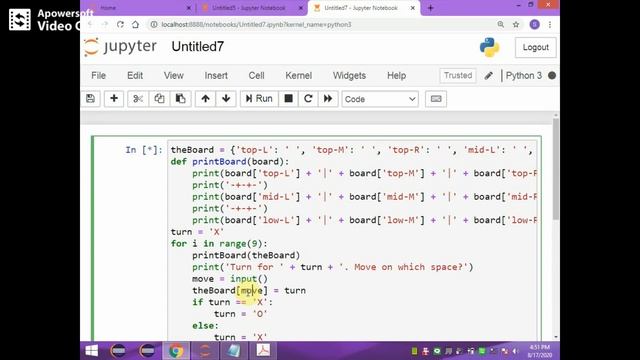
Task: Click the line "if turn == 'X':"
Action: 232,302
